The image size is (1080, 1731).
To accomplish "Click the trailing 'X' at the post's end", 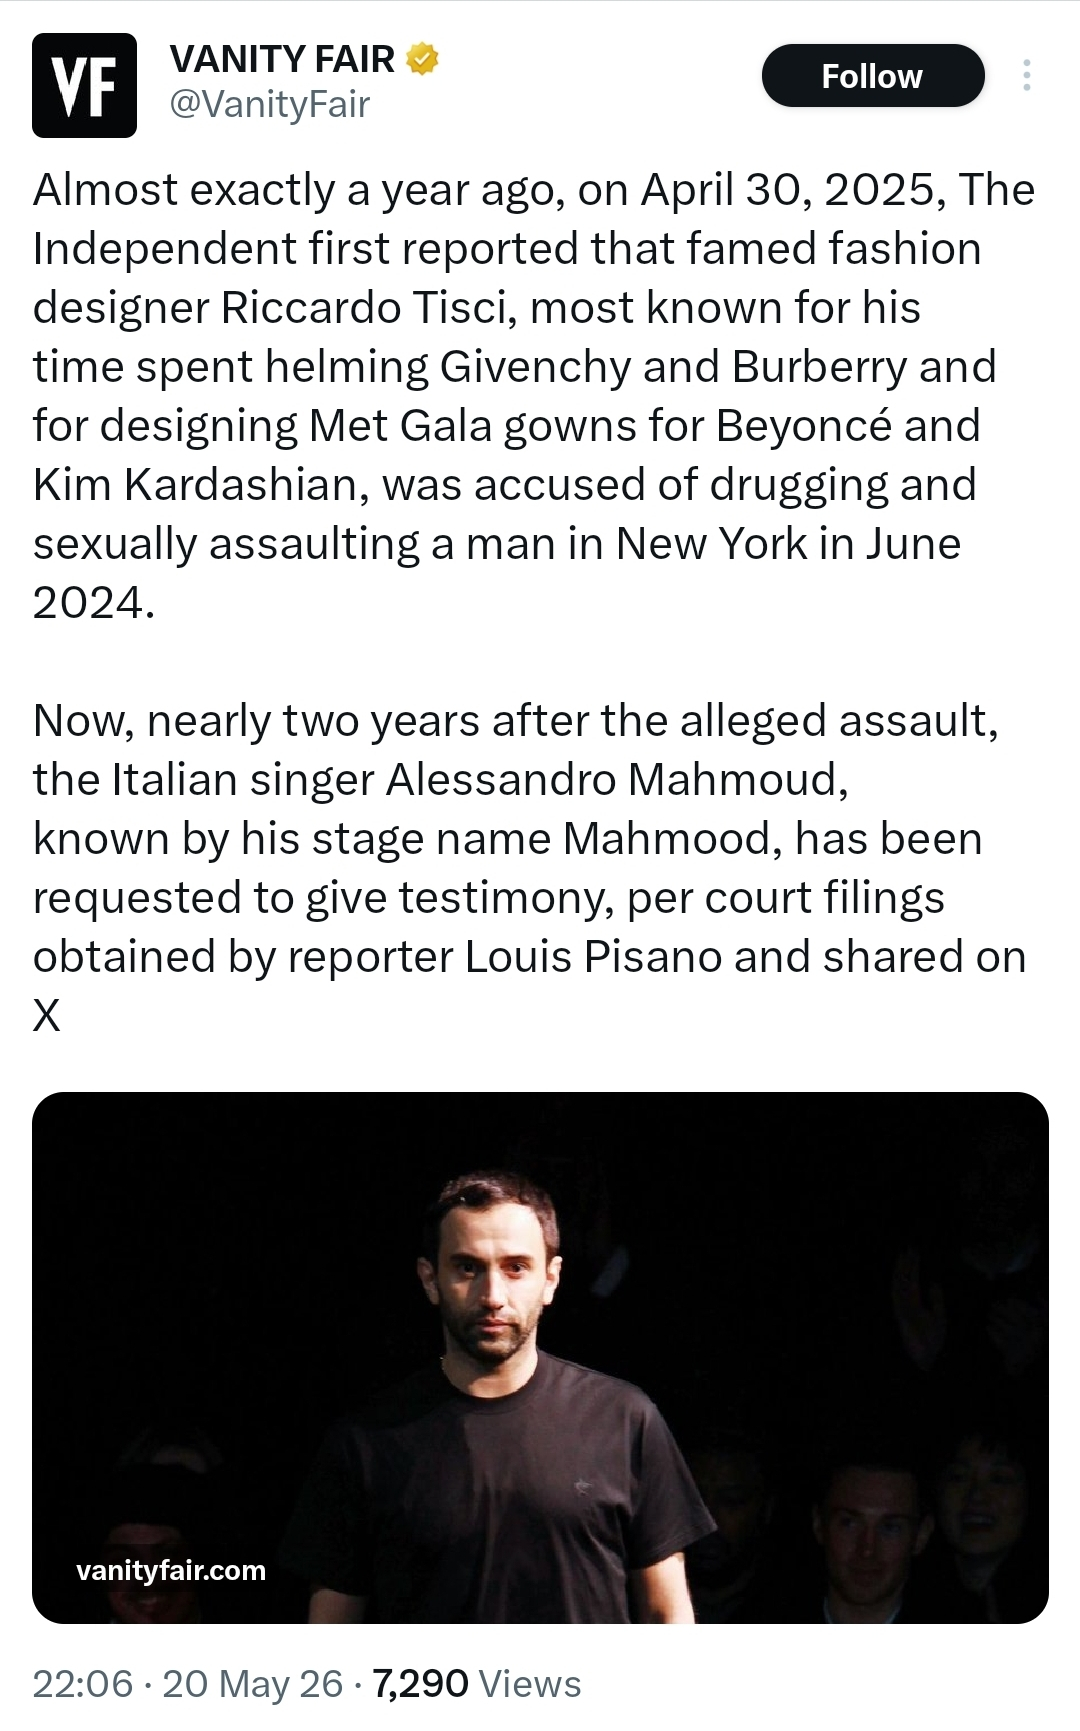I will pos(47,1016).
